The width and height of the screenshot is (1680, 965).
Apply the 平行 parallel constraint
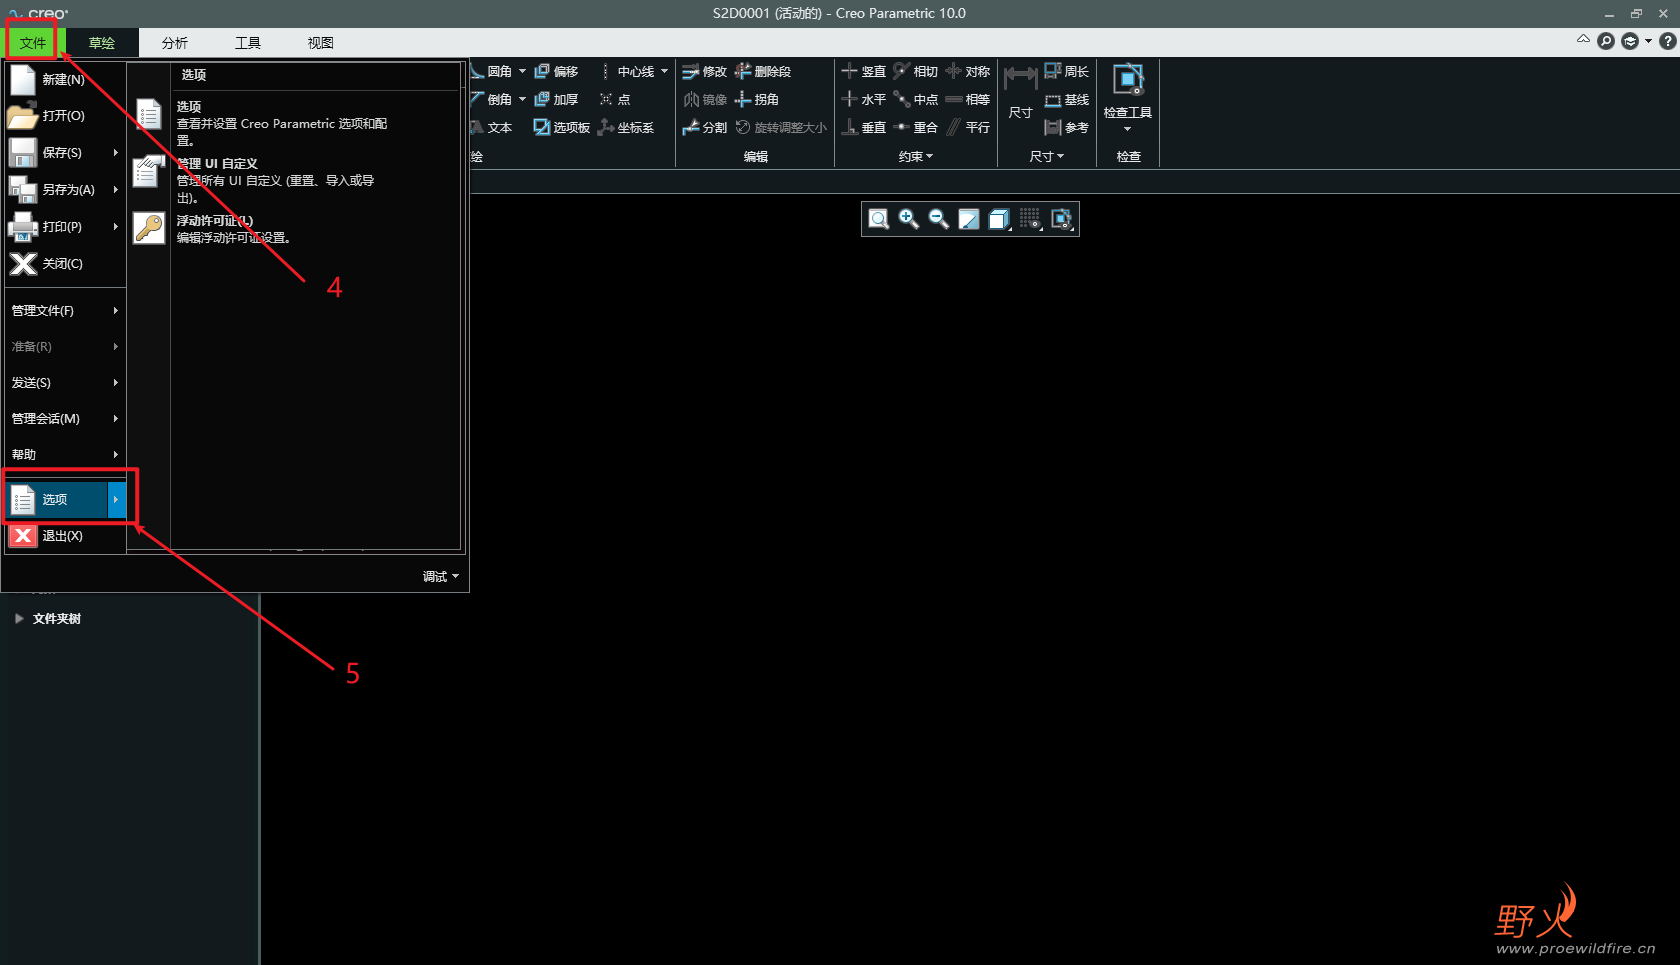pos(968,128)
